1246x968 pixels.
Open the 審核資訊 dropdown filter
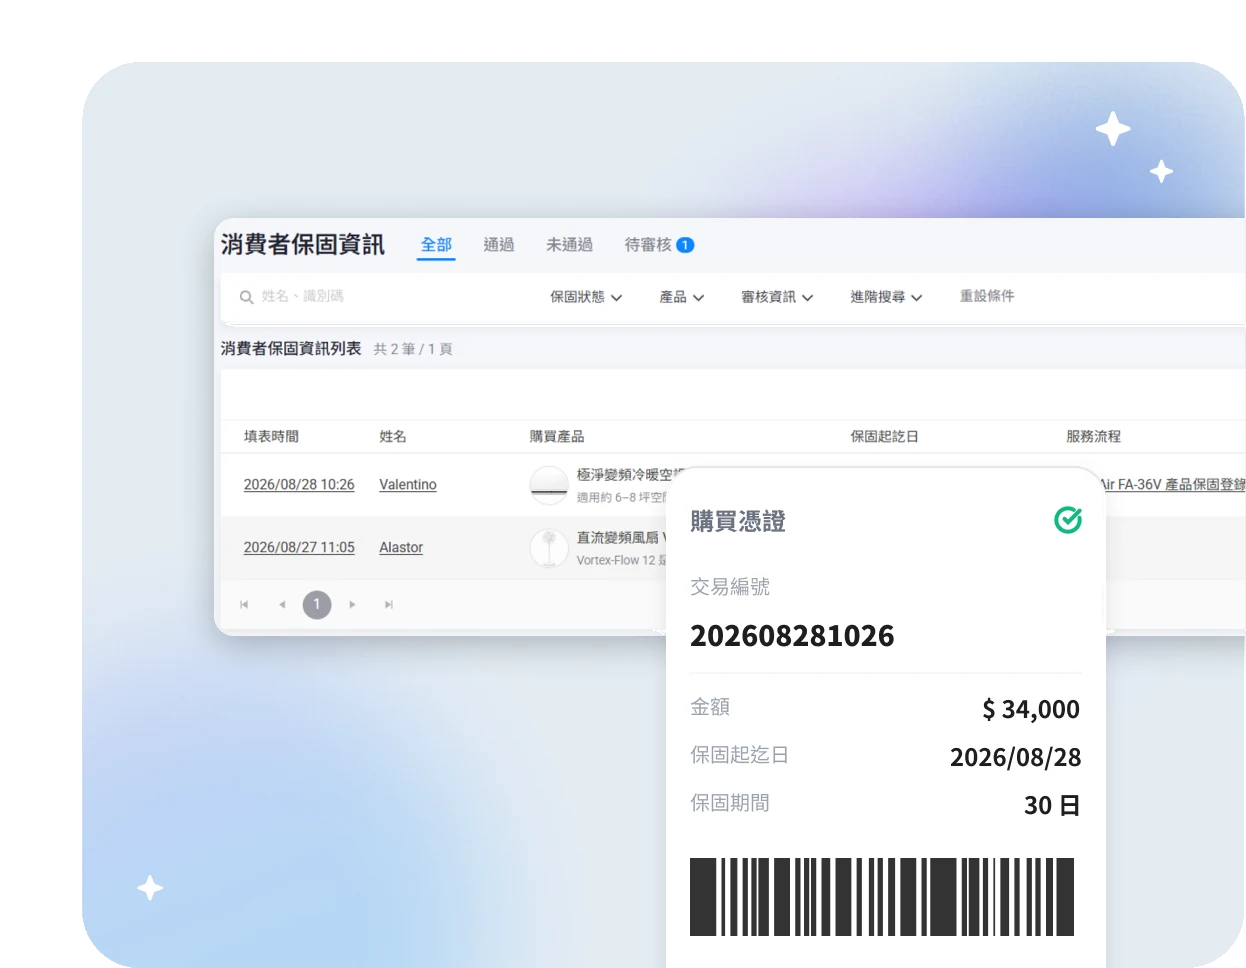[x=777, y=297]
